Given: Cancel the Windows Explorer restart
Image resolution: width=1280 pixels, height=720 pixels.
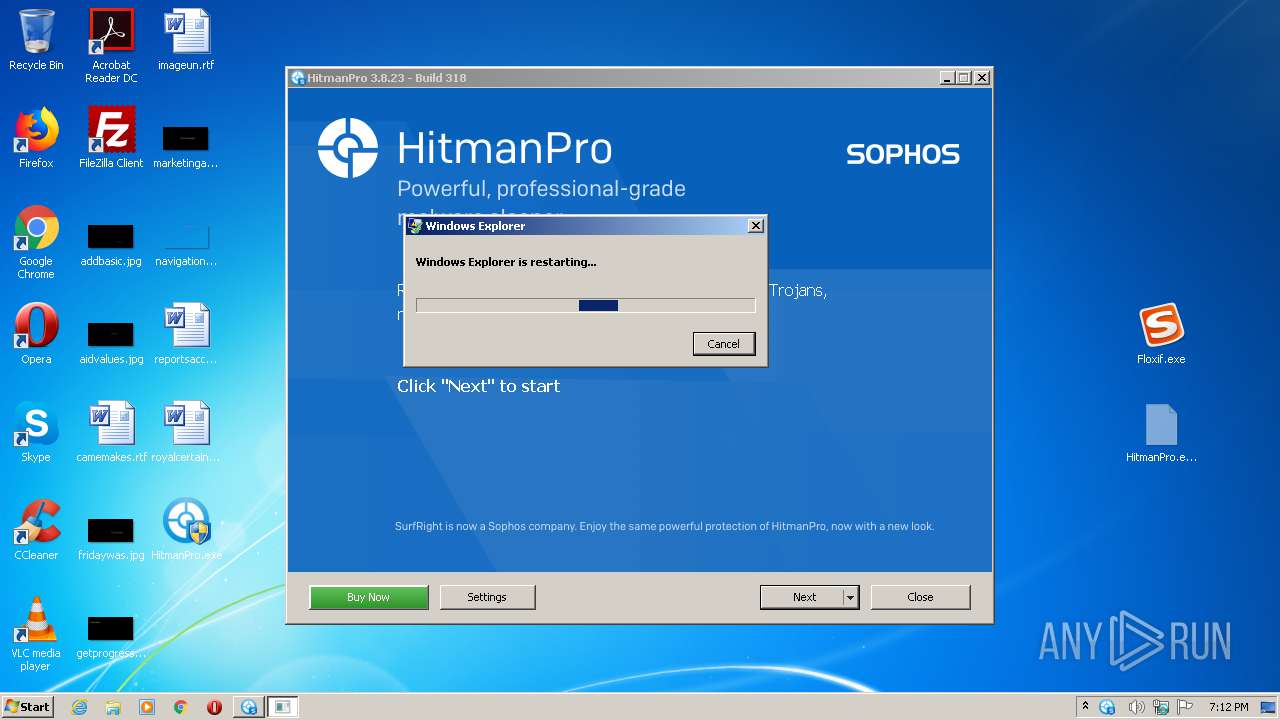Looking at the screenshot, I should [723, 343].
